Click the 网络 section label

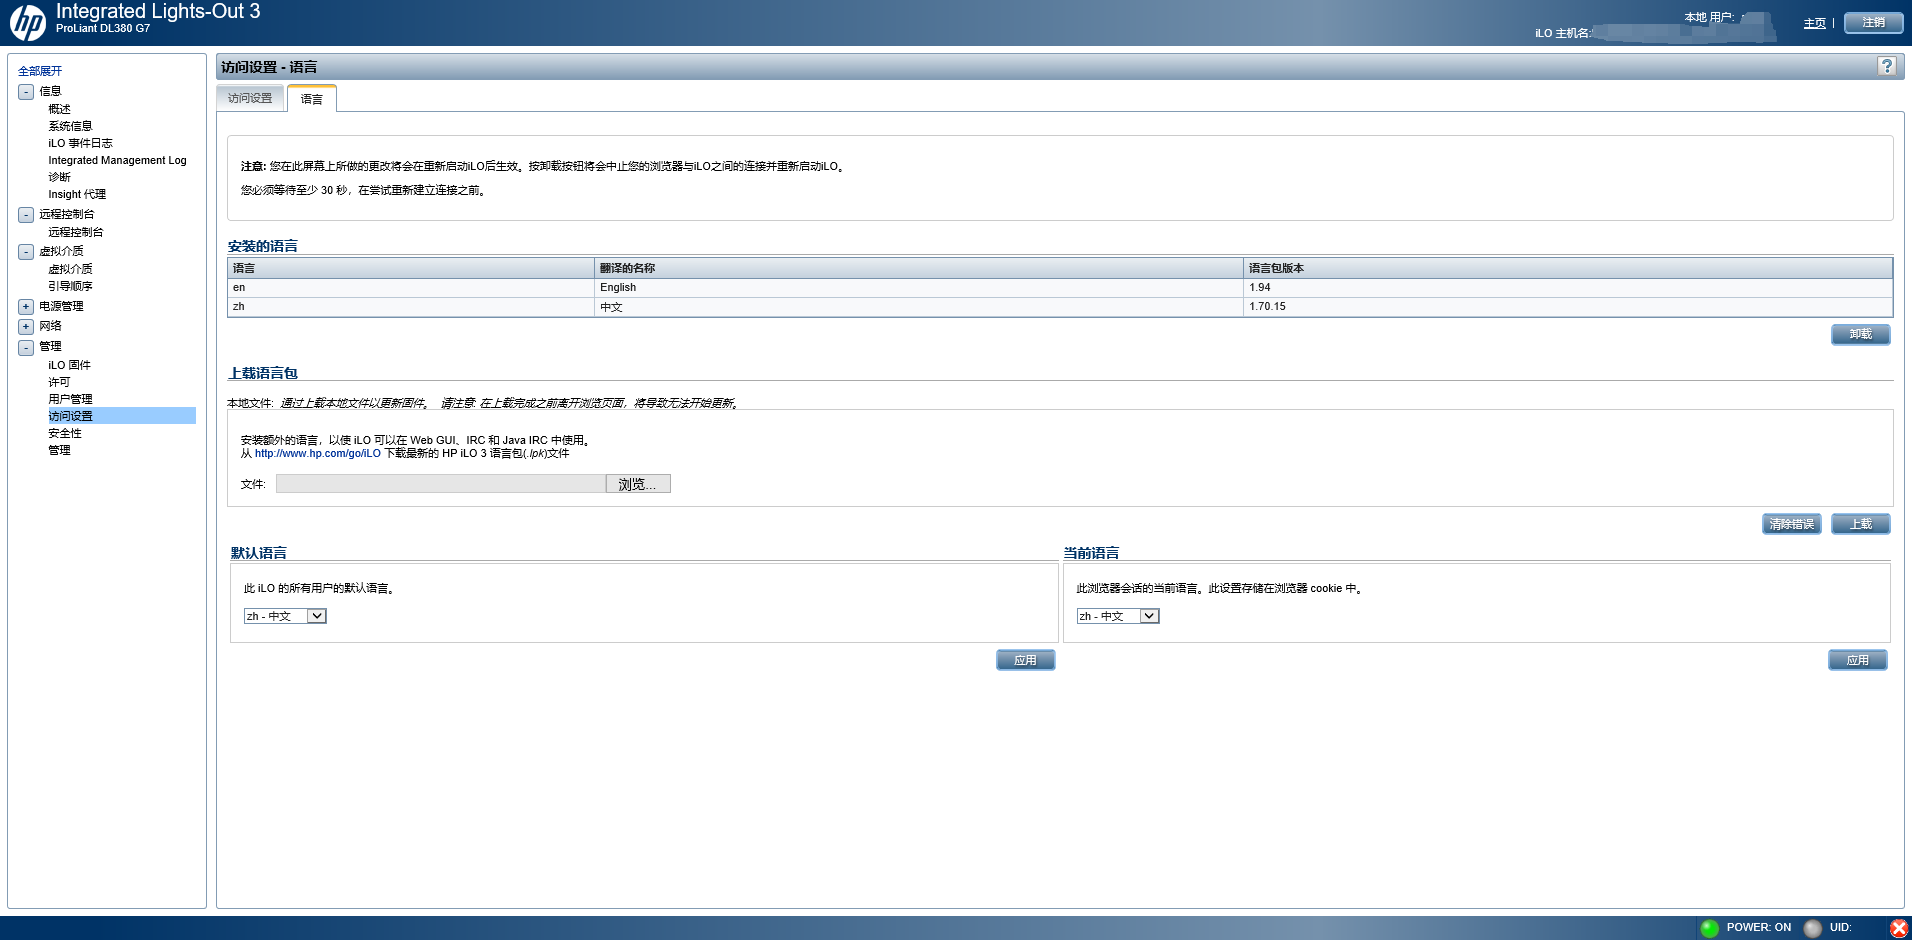[x=50, y=326]
